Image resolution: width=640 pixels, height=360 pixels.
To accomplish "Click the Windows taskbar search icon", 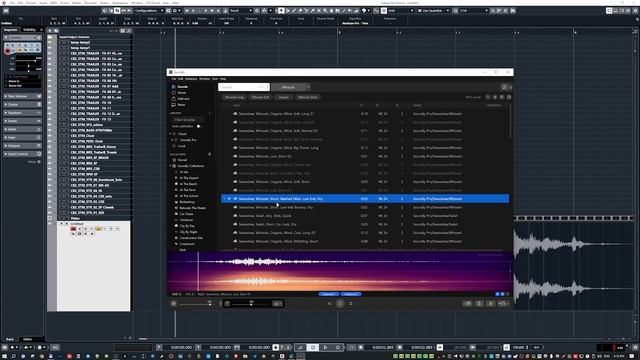I will click(x=13, y=356).
